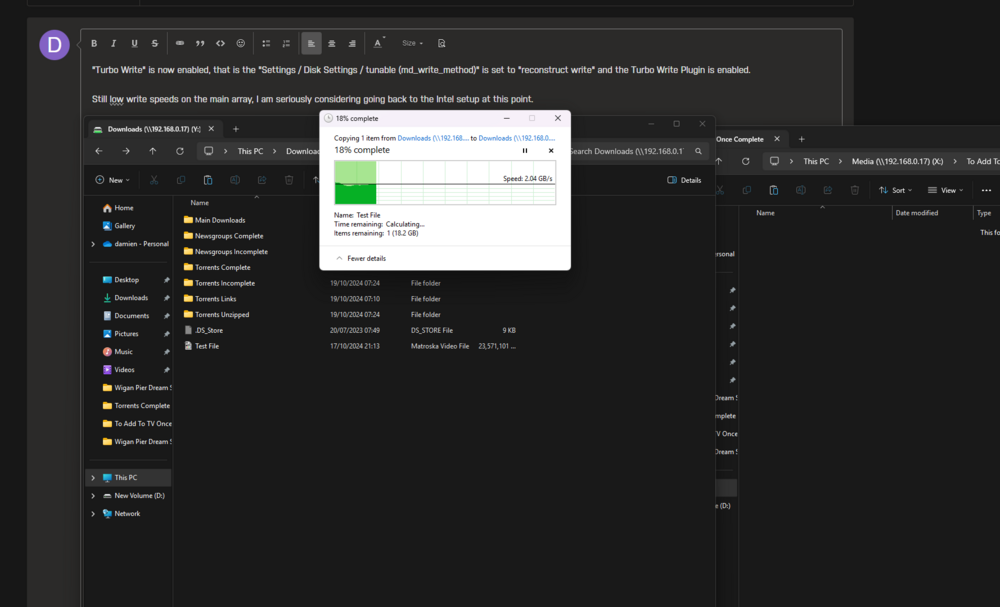Click the purple D user avatar
The width and height of the screenshot is (1000, 607).
coord(54,45)
